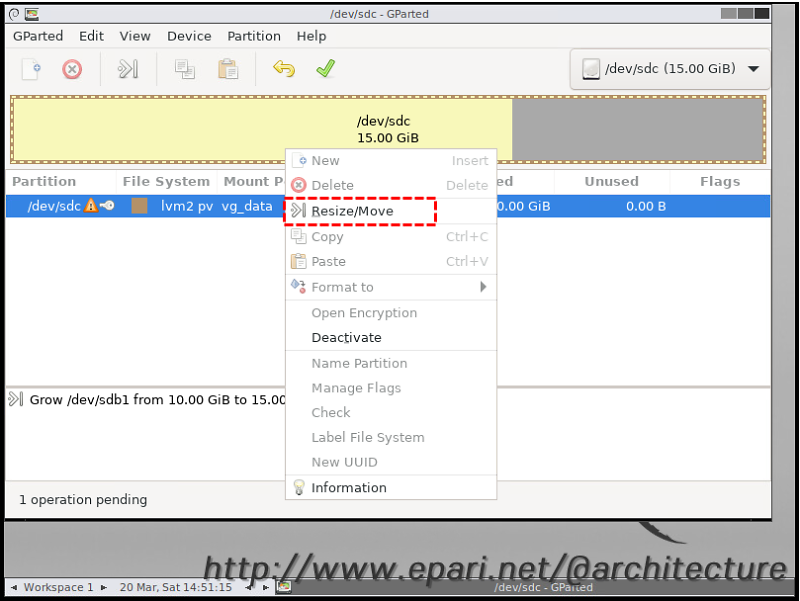This screenshot has height=601, width=800.
Task: Click the File System column header
Action: pyautogui.click(x=166, y=182)
